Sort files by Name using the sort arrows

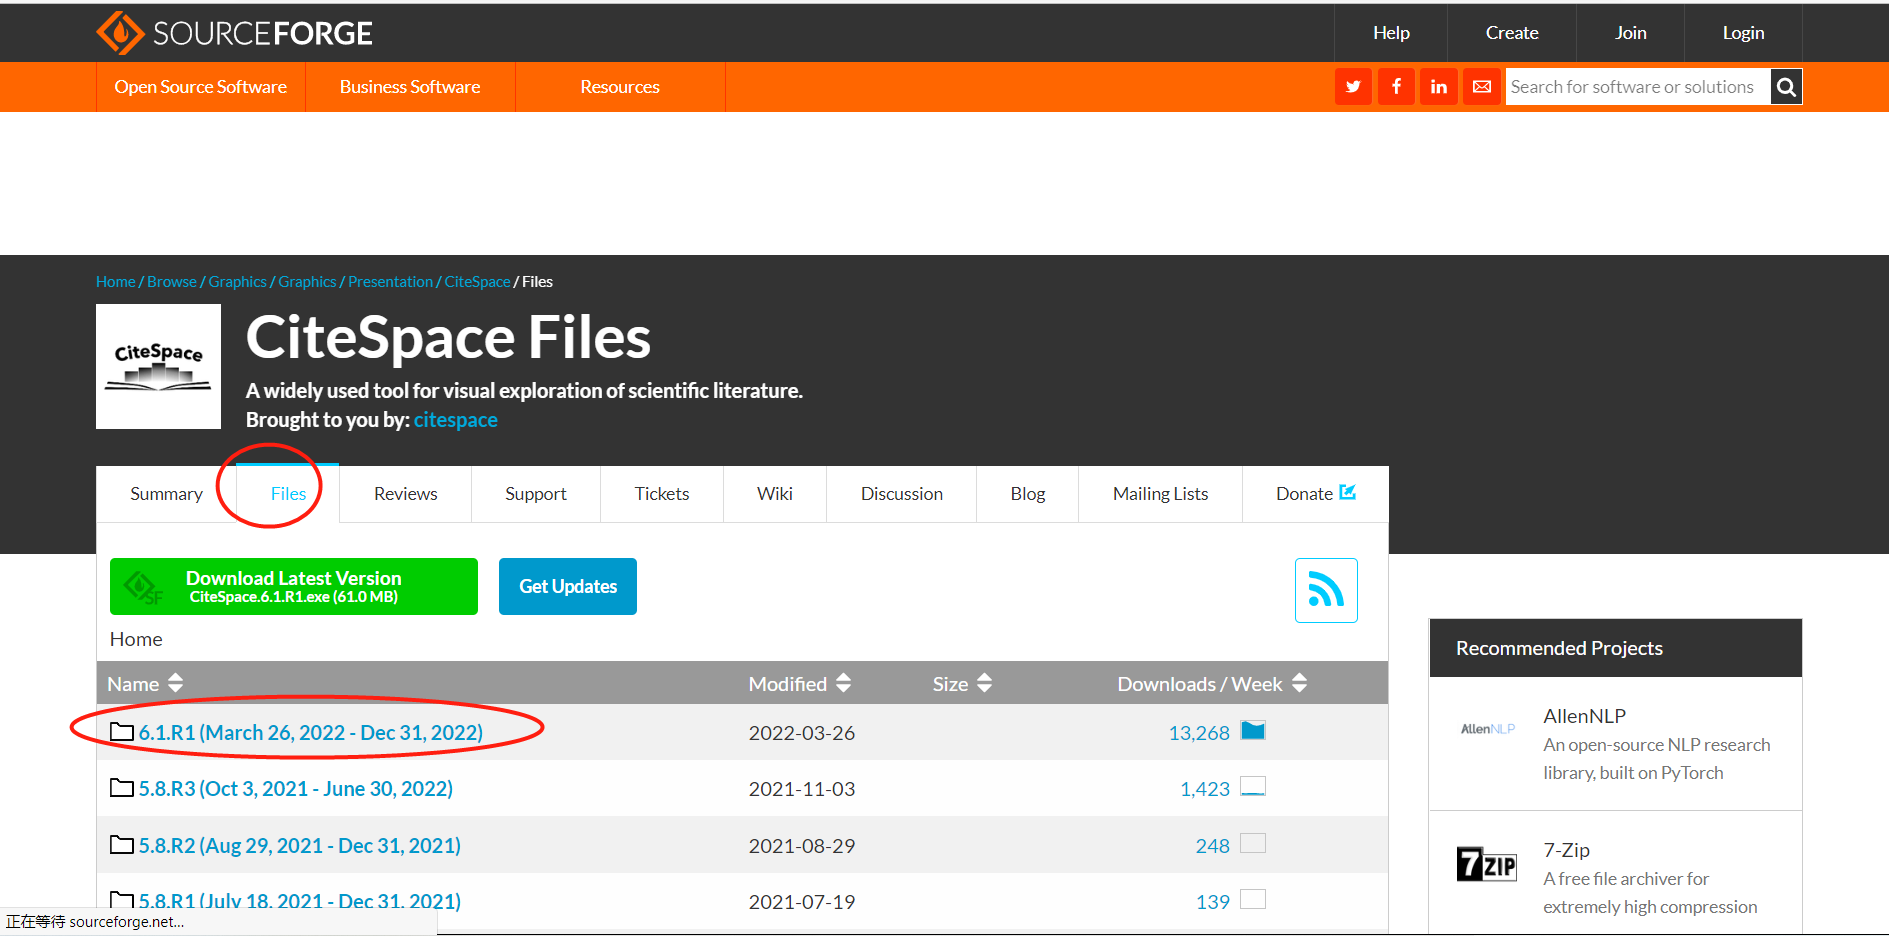point(175,683)
